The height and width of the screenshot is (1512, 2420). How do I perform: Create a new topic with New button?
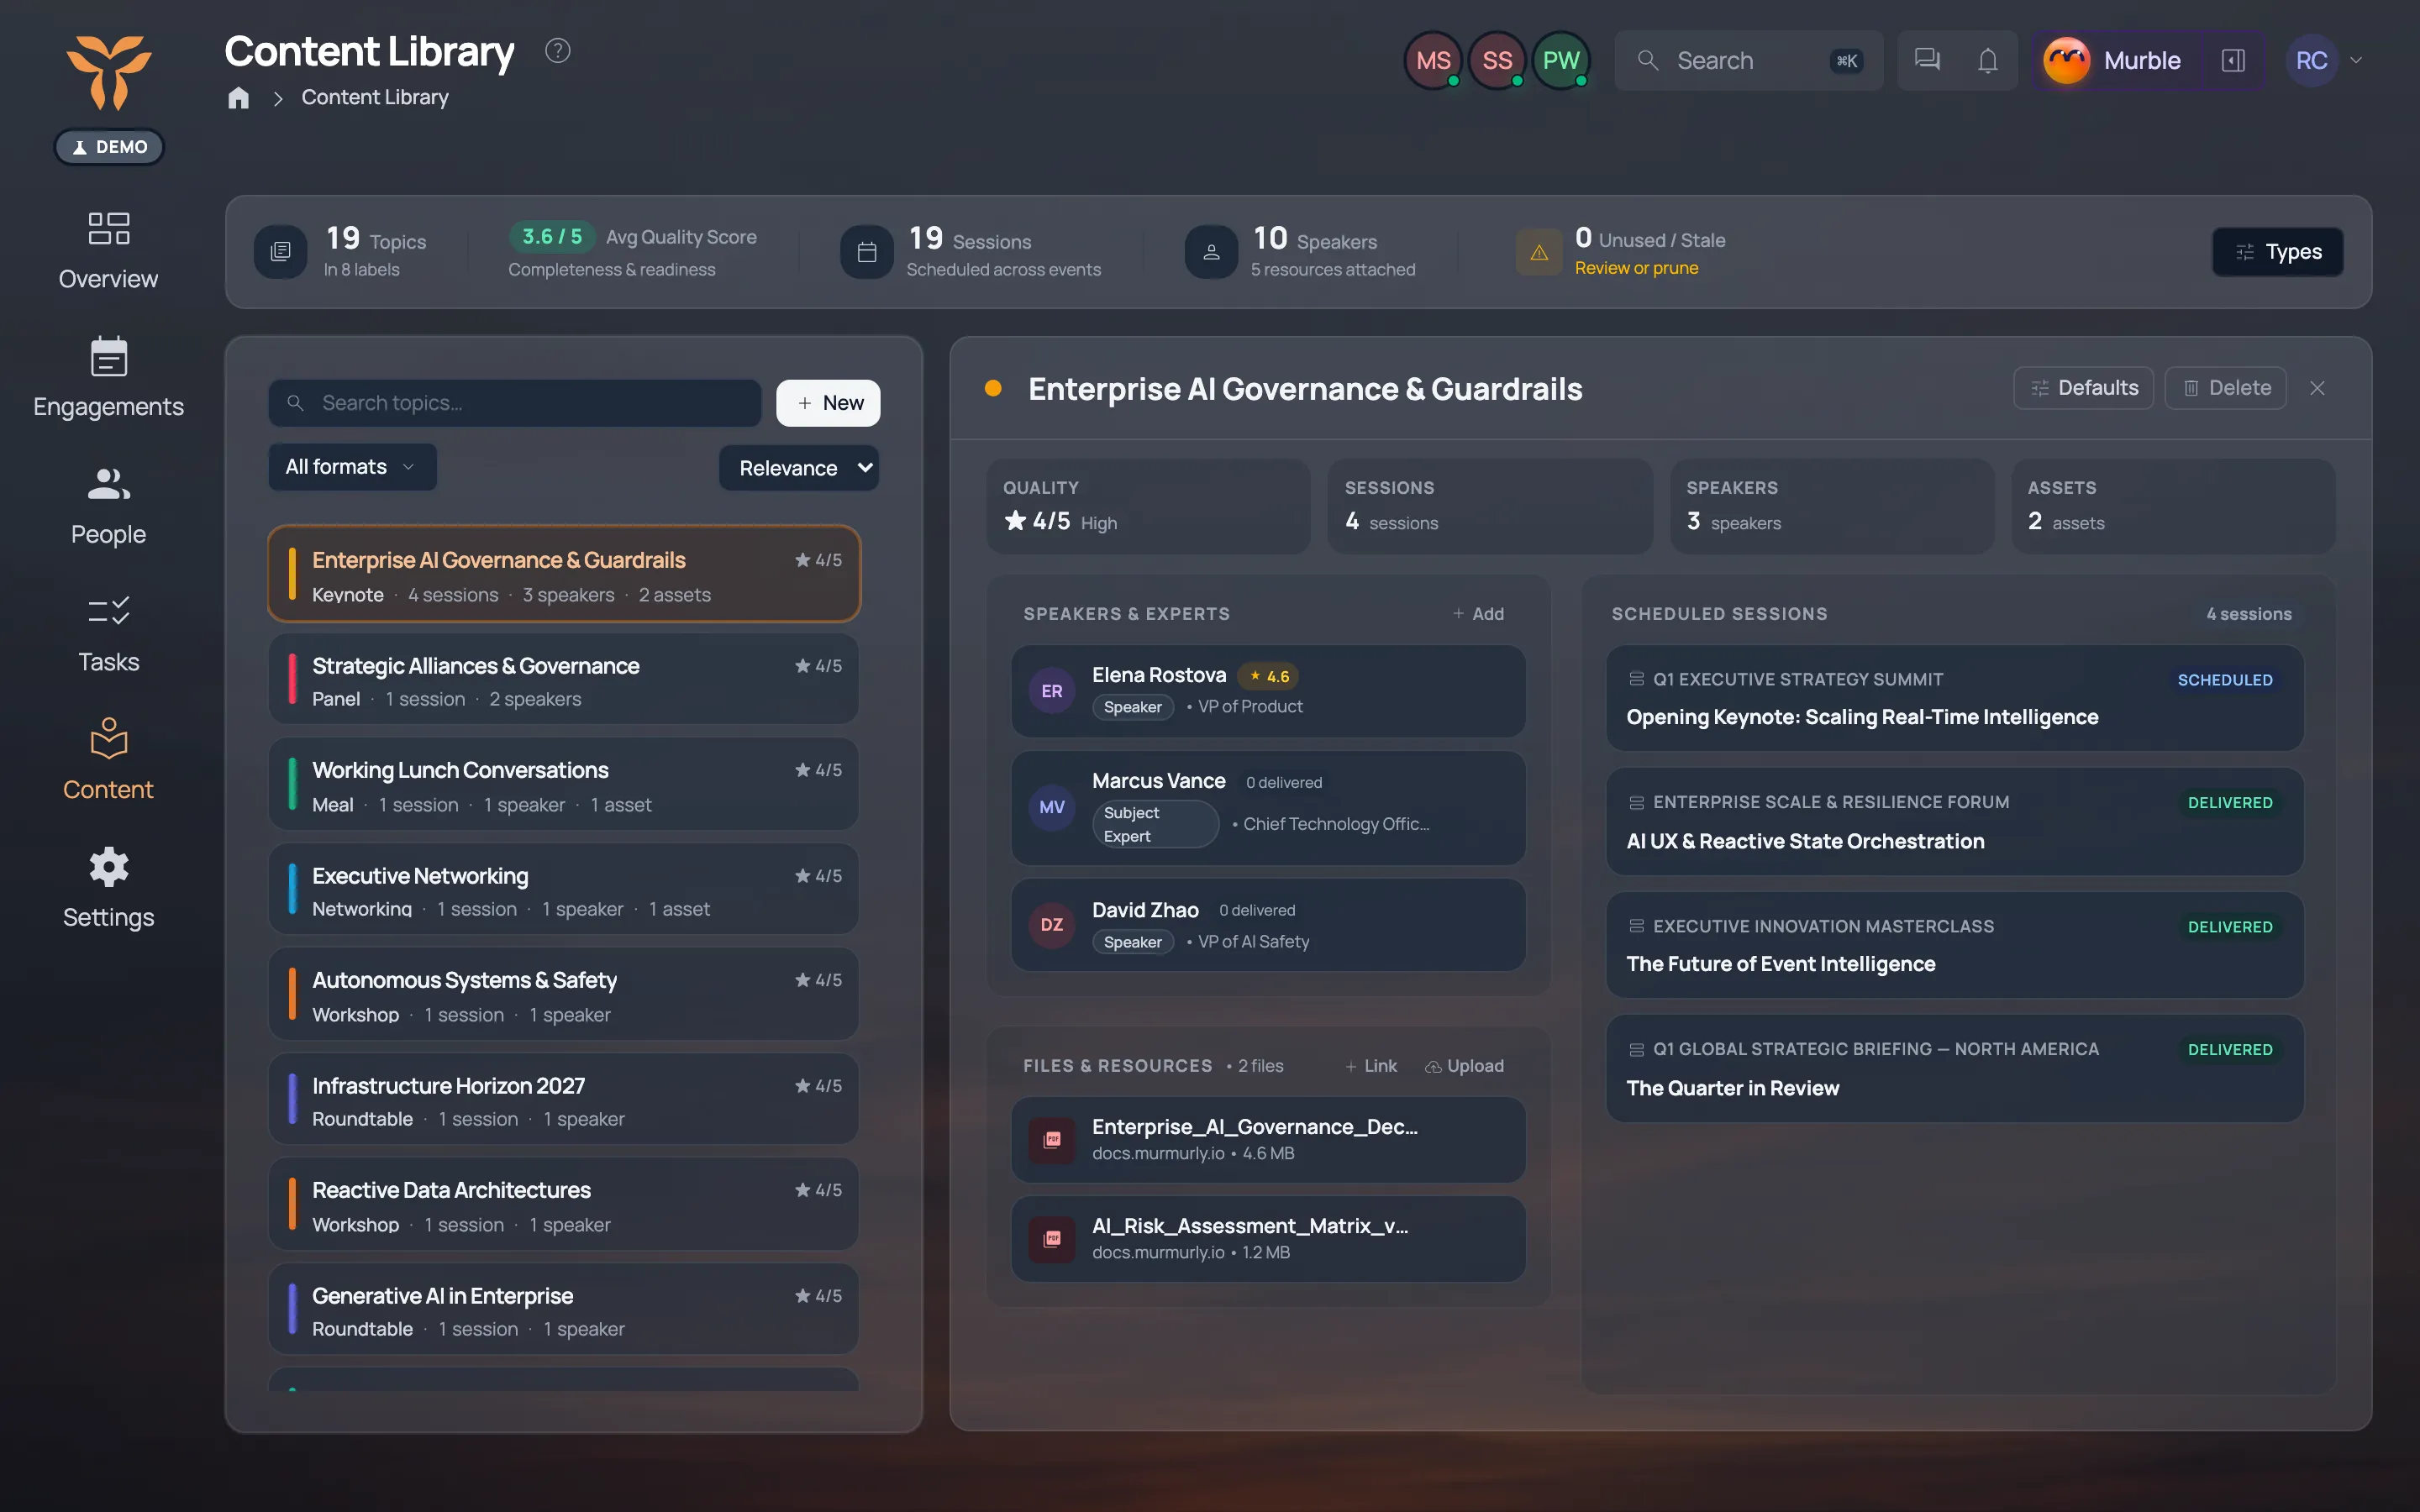[x=829, y=403]
